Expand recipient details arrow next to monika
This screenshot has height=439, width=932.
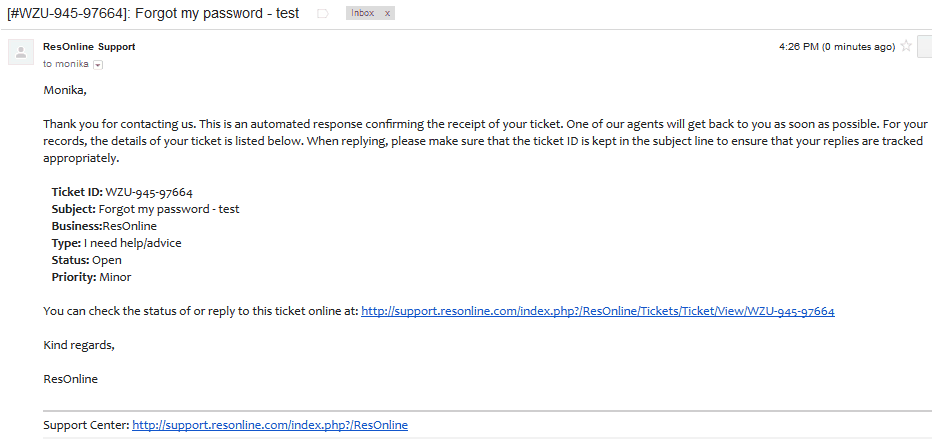98,65
